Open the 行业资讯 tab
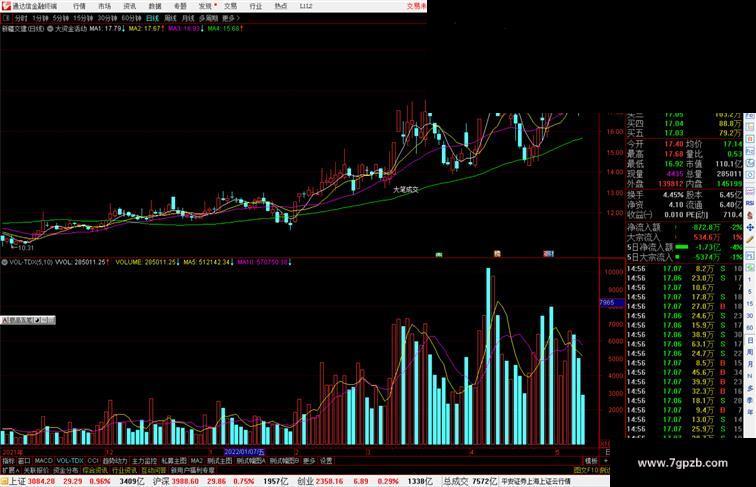 pos(124,470)
